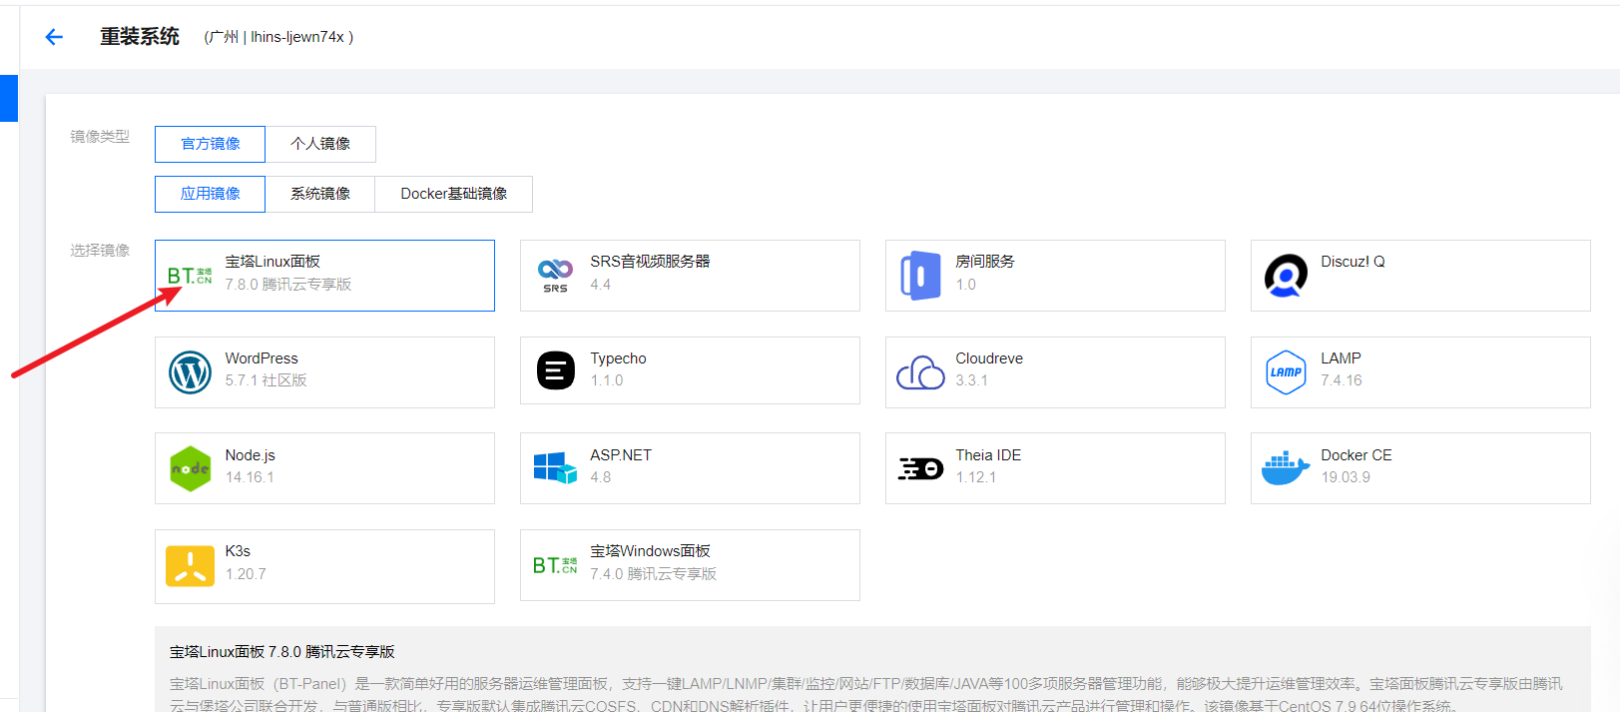Click the LAMP hexagon icon
This screenshot has width=1620, height=712.
tap(1286, 372)
